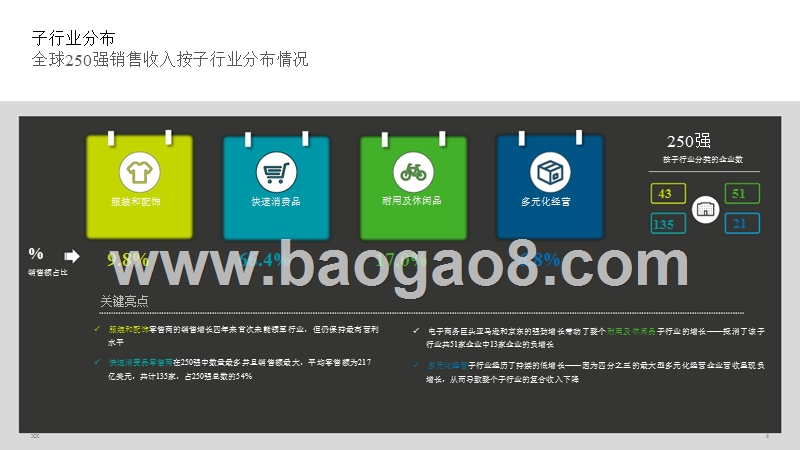Click the 关键亮点 section heading
800x450 pixels.
pos(124,301)
